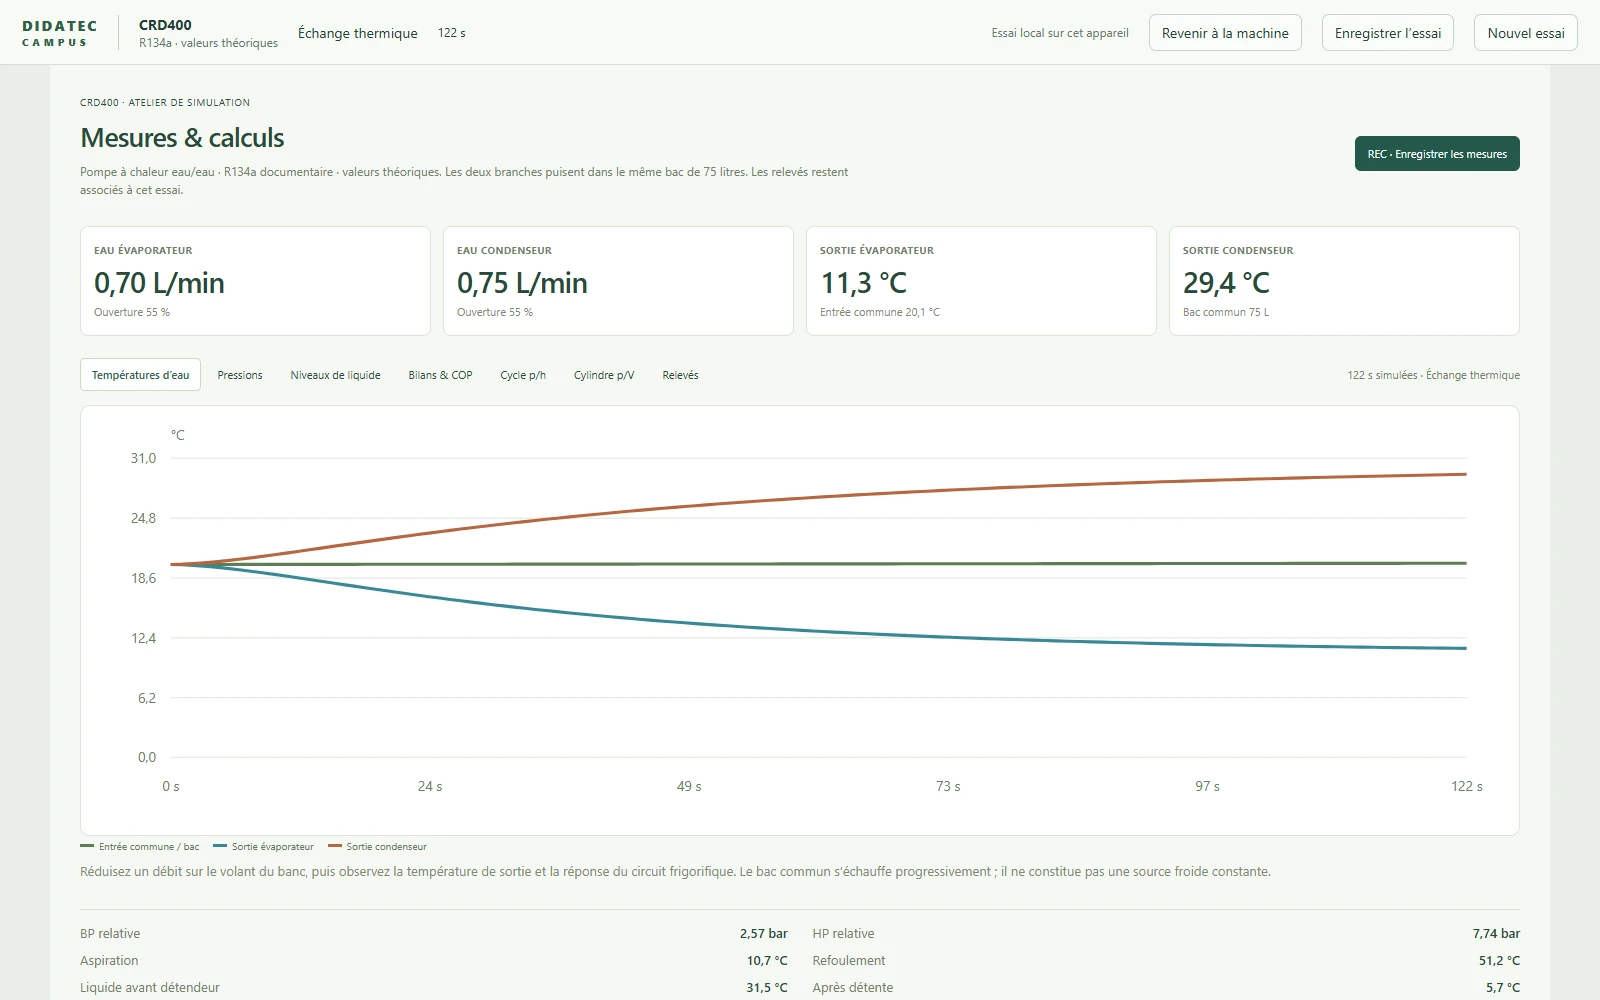Screen dimensions: 1600x1000
Task: Open the Relevés tab
Action: [680, 375]
